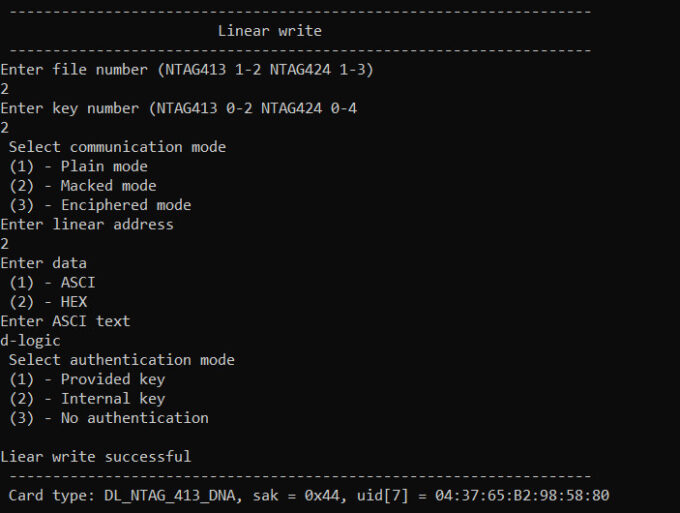Click the "Enter data" prompt line
680x513 pixels.
tap(43, 263)
